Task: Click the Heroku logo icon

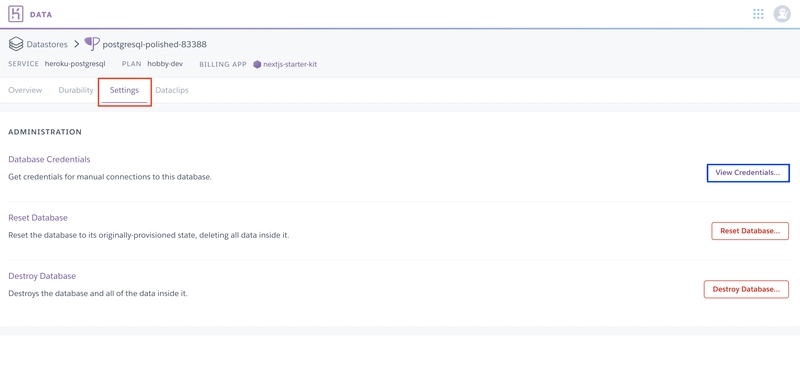Action: point(16,14)
